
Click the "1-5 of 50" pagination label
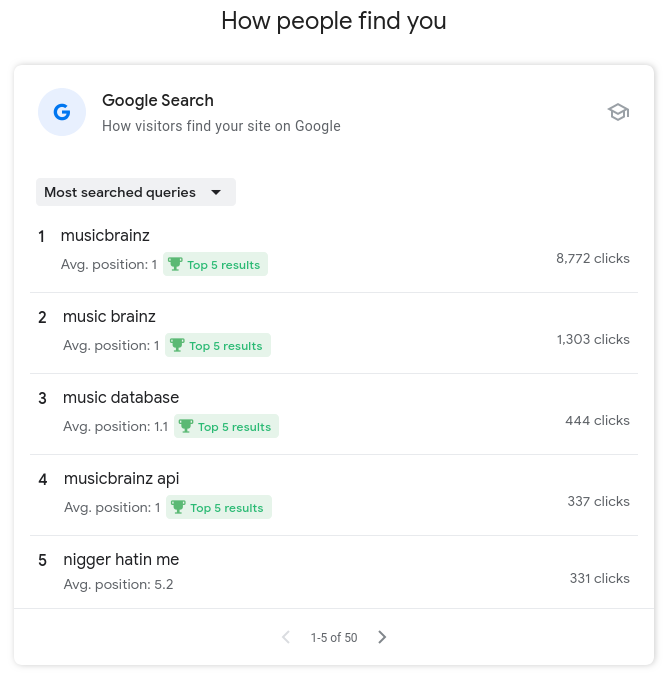pos(334,637)
